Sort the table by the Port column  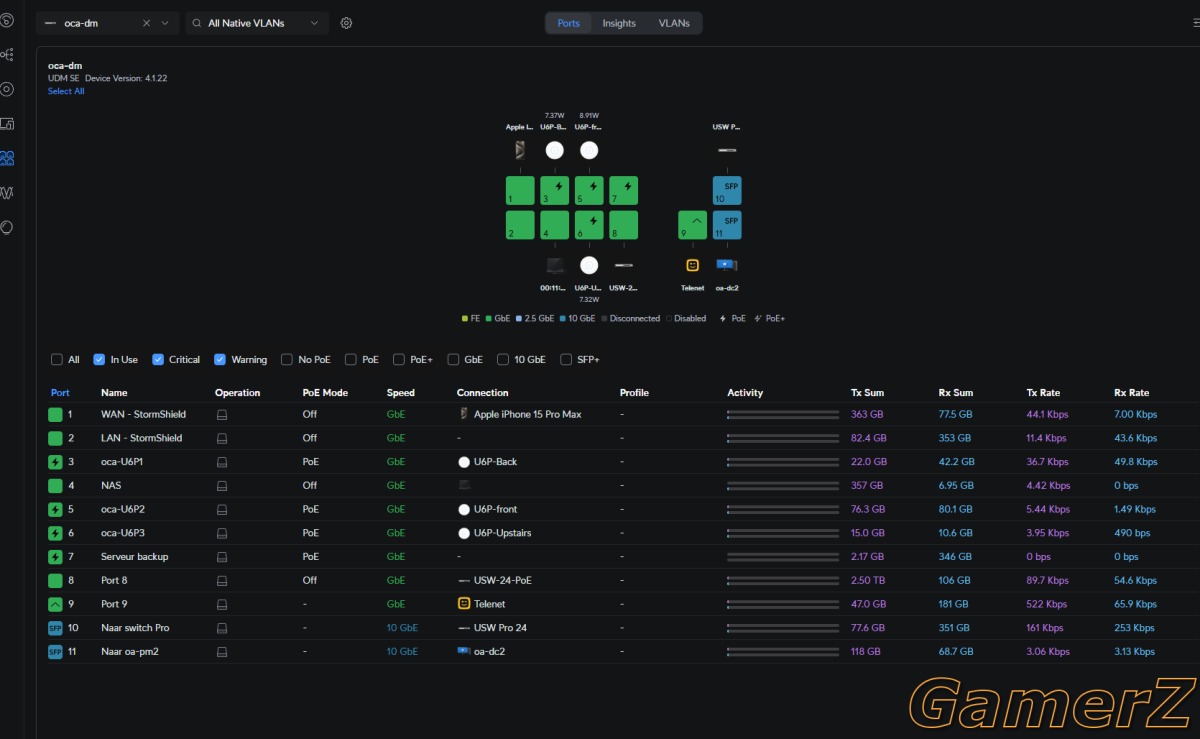click(60, 393)
